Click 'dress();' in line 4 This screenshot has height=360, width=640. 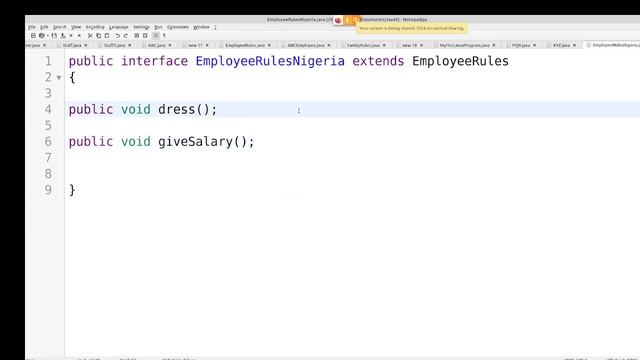(x=188, y=109)
